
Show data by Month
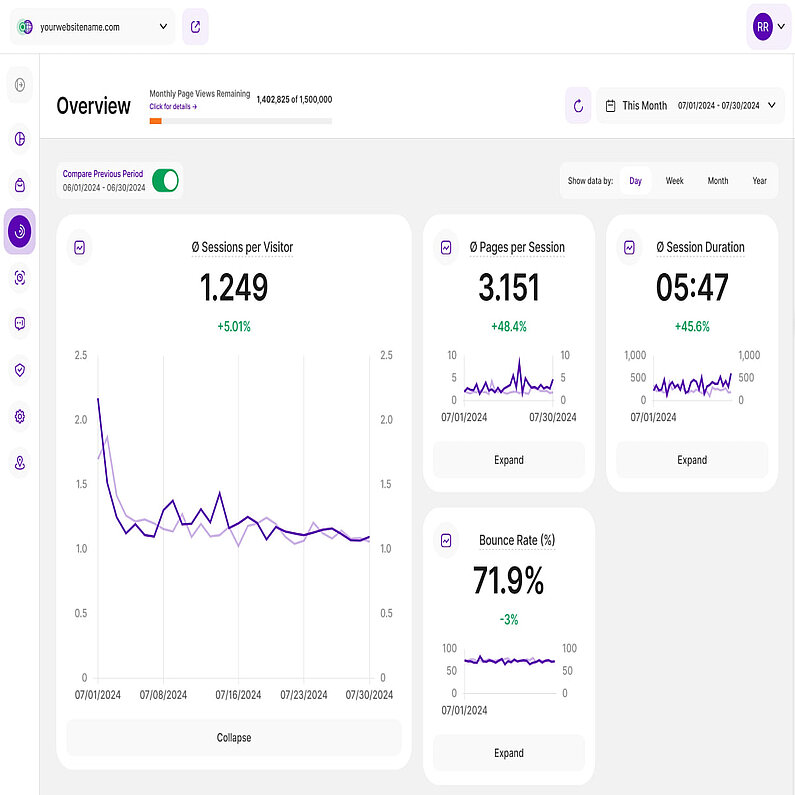(x=717, y=181)
